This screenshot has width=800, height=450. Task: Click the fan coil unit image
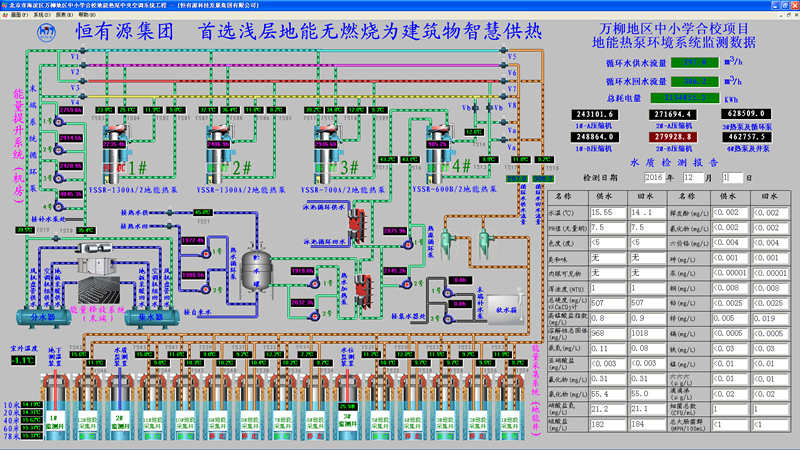pos(96,248)
